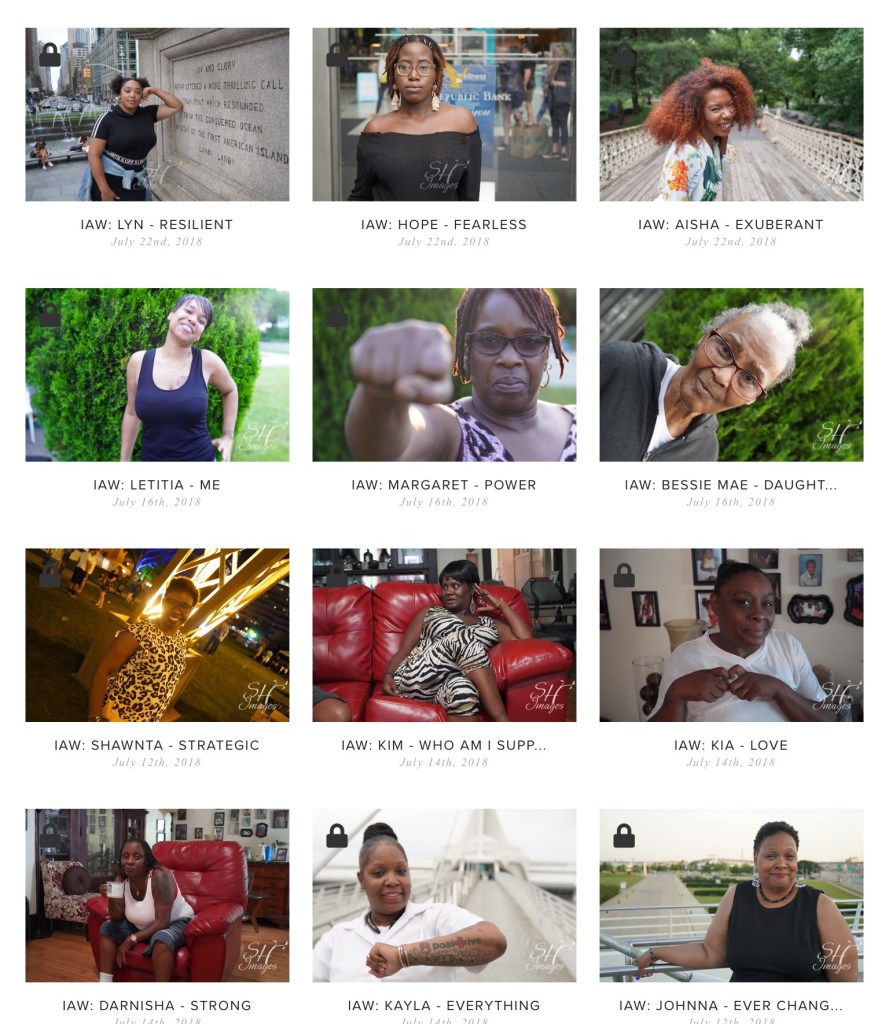Open the IAW: Hope - Fearless title link
889x1024 pixels.
(x=444, y=225)
